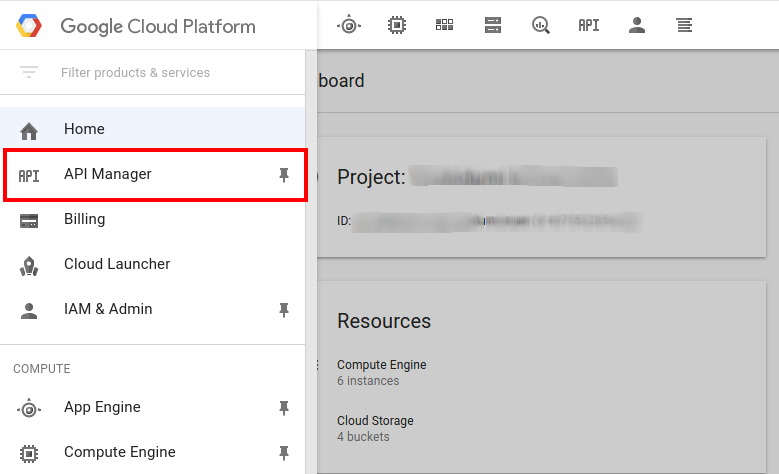Image resolution: width=779 pixels, height=474 pixels.
Task: Click the App Engine icon in the sidebar
Action: tap(29, 409)
